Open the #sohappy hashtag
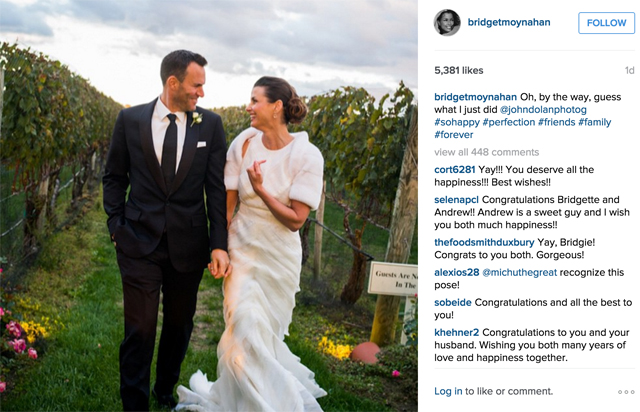Screen dimensions: 640x412 click(x=456, y=122)
